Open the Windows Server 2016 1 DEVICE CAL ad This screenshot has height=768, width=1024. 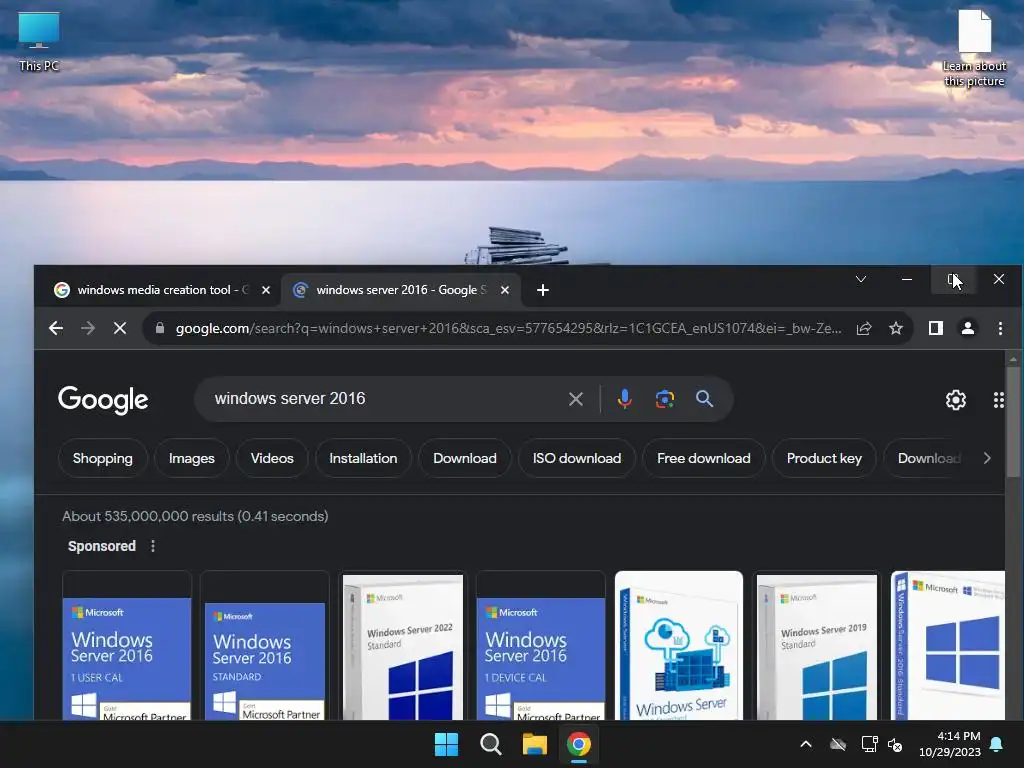541,645
